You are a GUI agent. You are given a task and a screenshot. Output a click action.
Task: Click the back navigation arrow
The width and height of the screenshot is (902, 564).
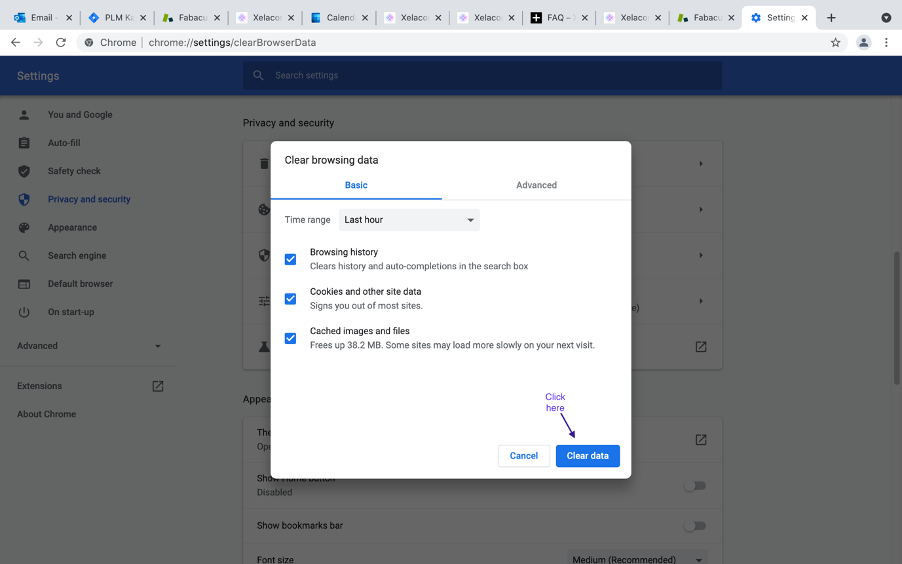tap(15, 42)
